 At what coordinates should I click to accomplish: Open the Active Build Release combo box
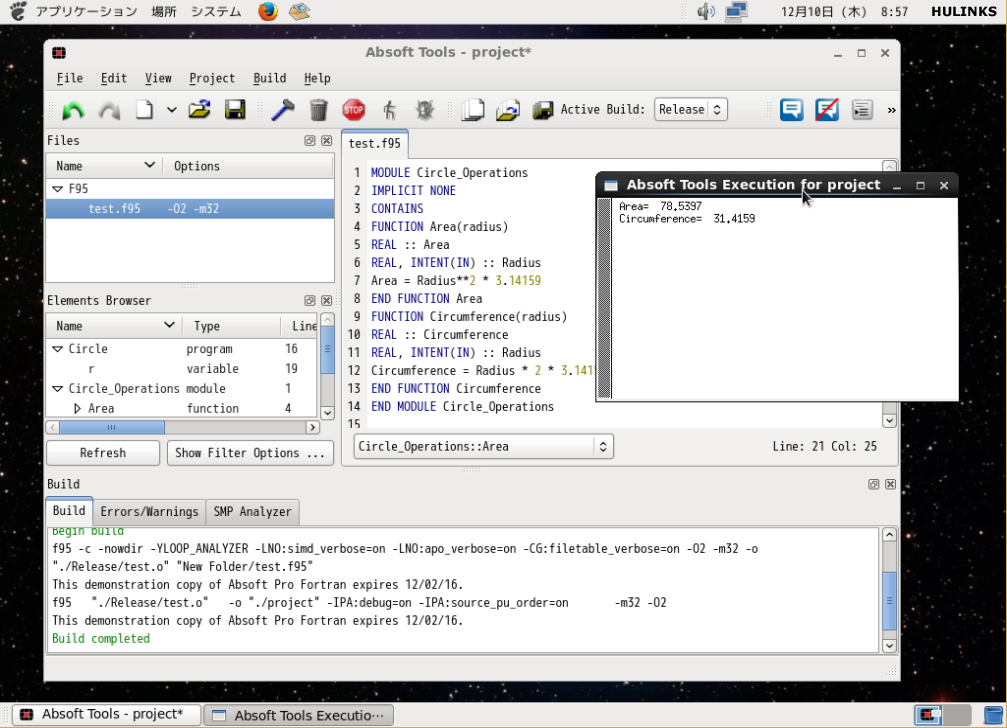[690, 109]
